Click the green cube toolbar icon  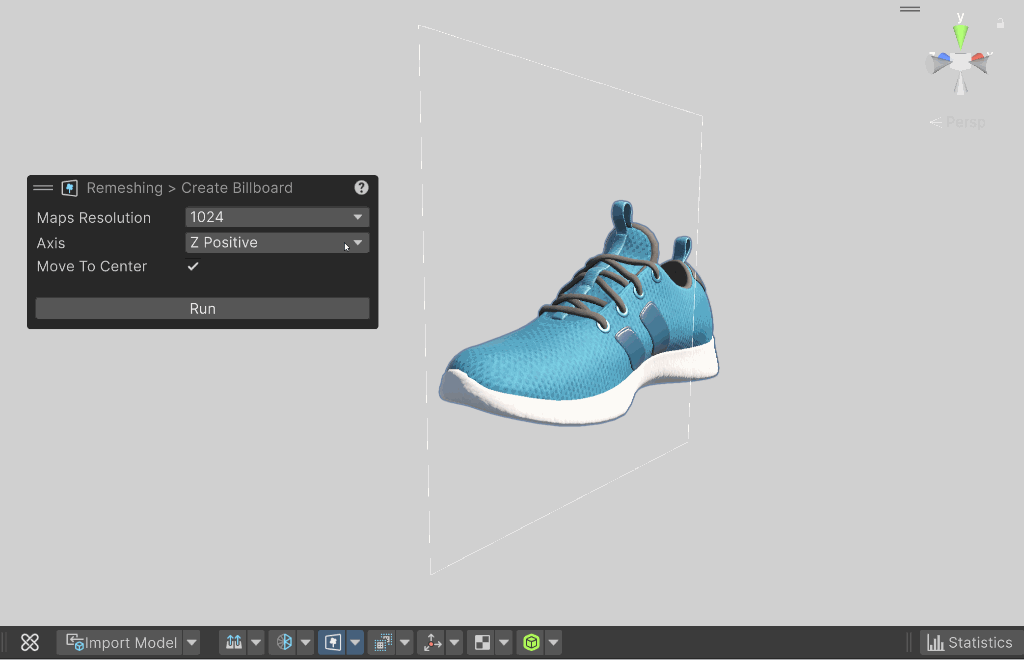pos(531,642)
